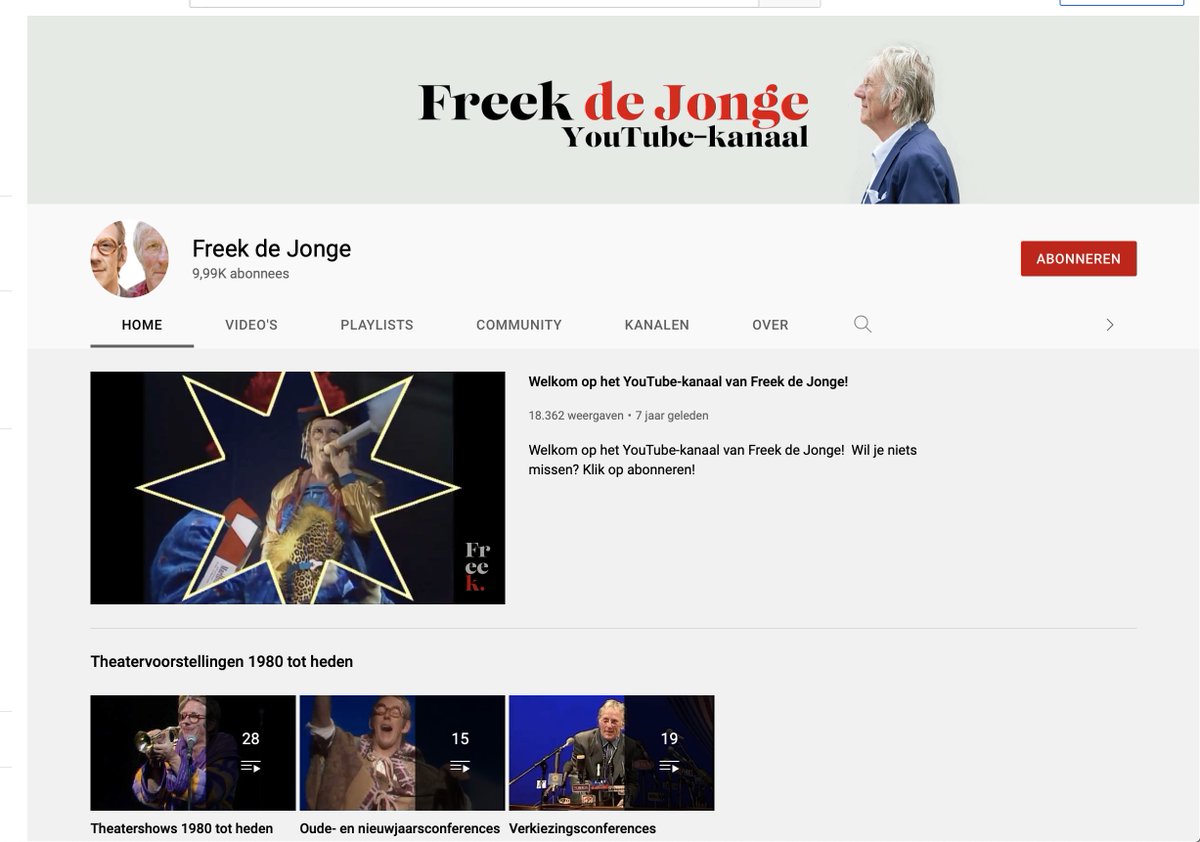The image size is (1200, 842).
Task: Switch to the Video's tab
Action: [x=251, y=325]
